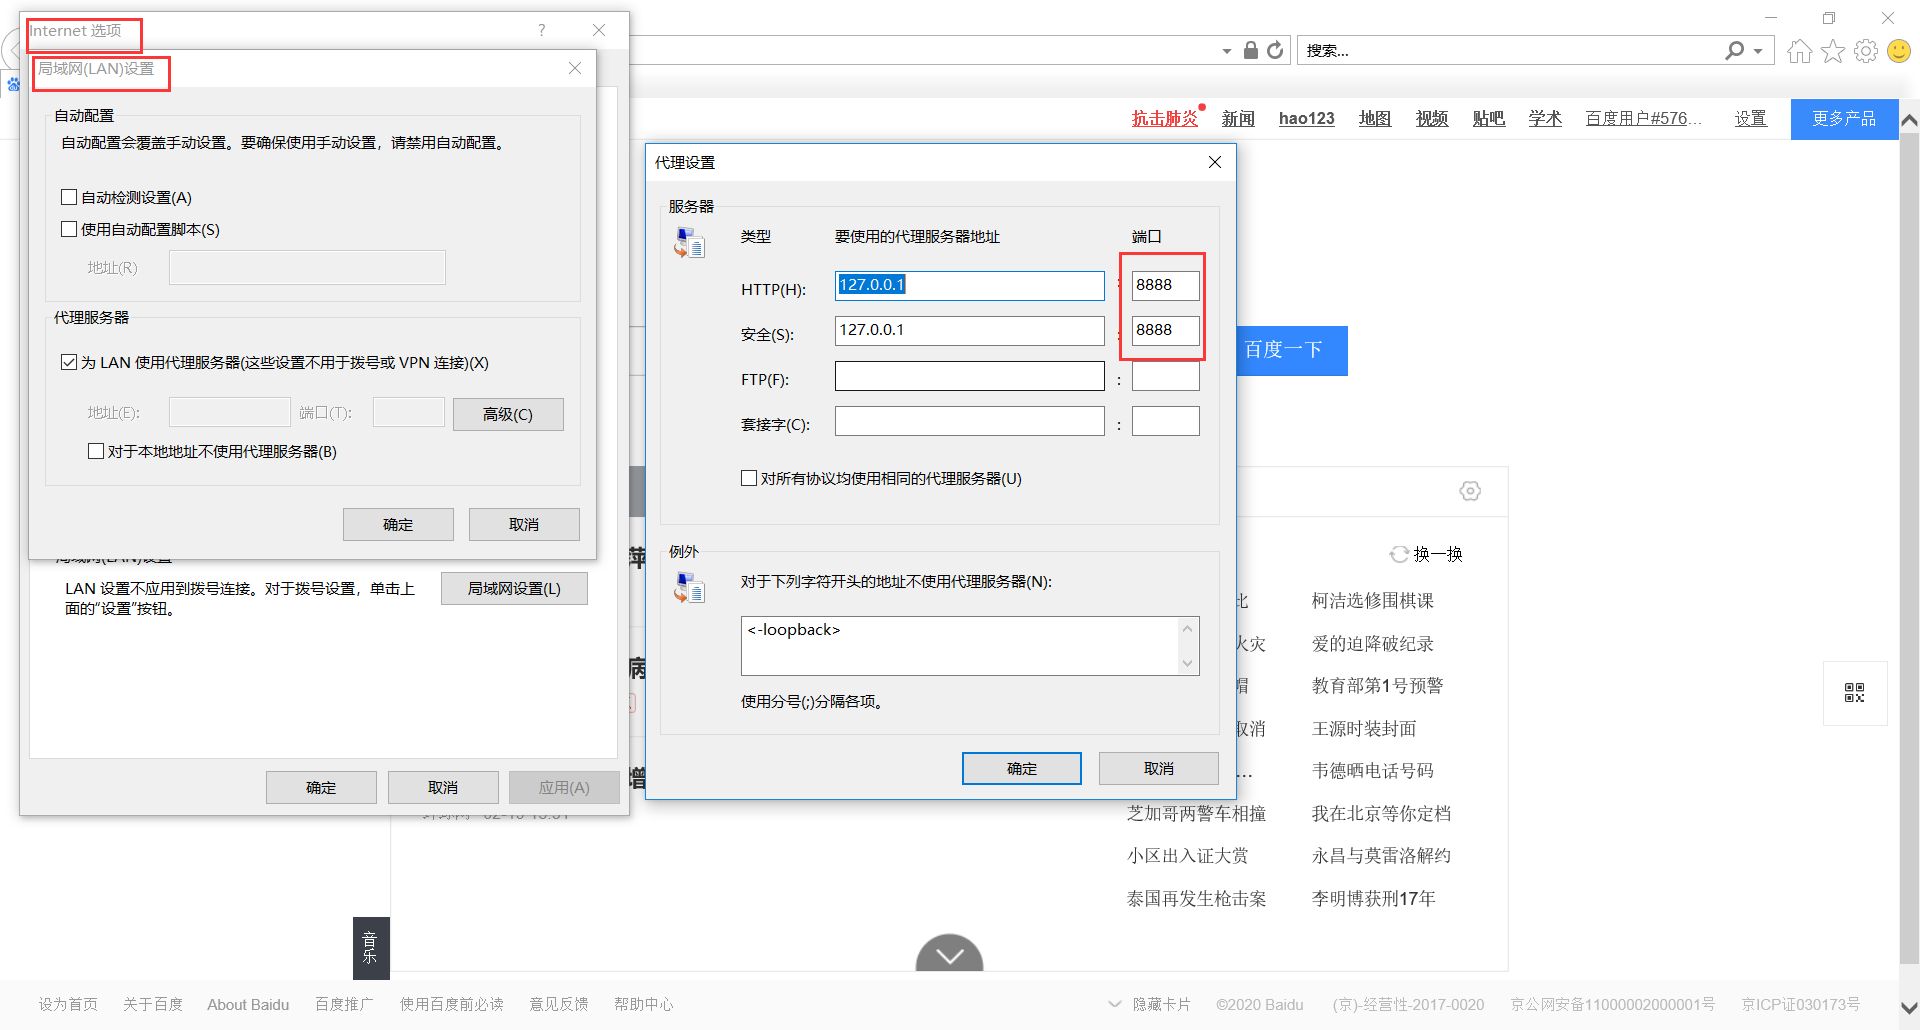Click inside the HTTP proxy address field
The image size is (1920, 1030).
tap(968, 285)
